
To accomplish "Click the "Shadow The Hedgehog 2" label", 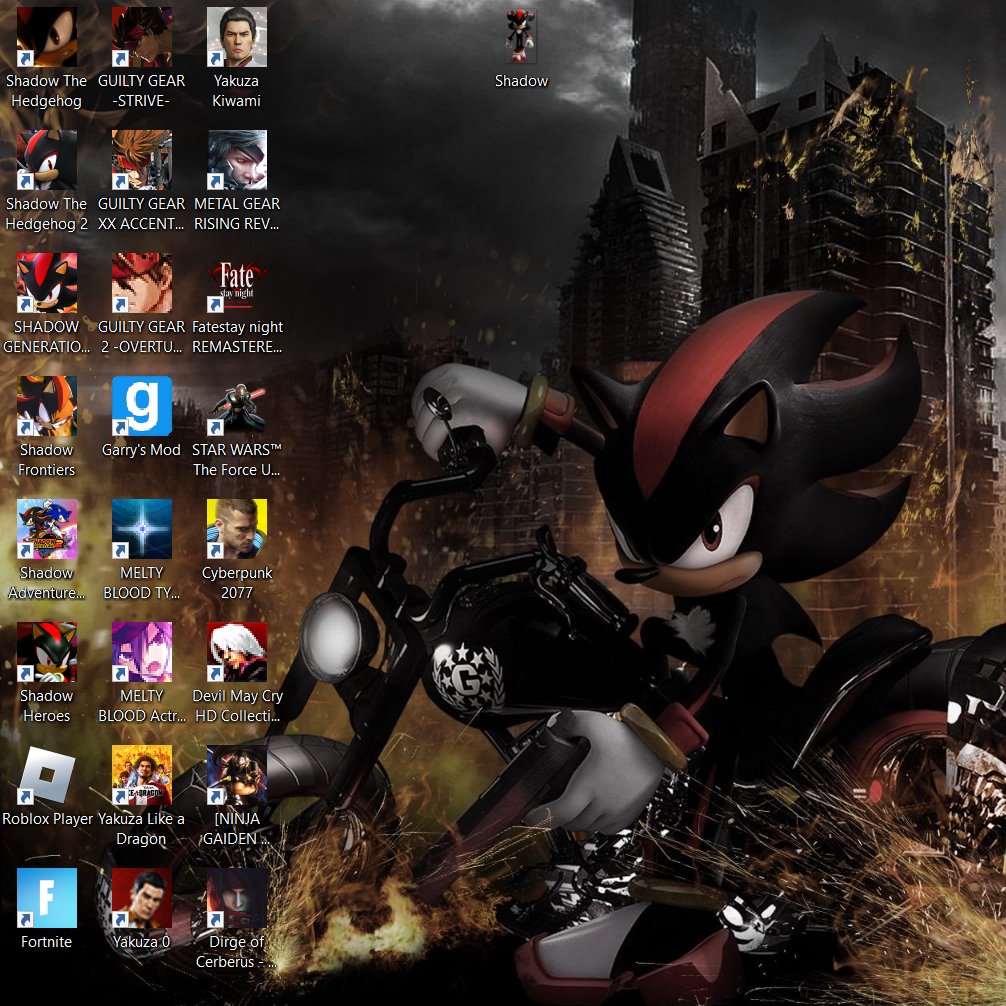I will (x=46, y=214).
